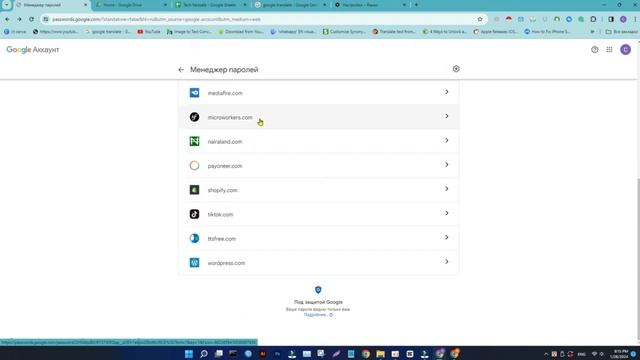Screen dimensions: 640x360
Task: Expand mediafire.com row chevron
Action: click(447, 92)
